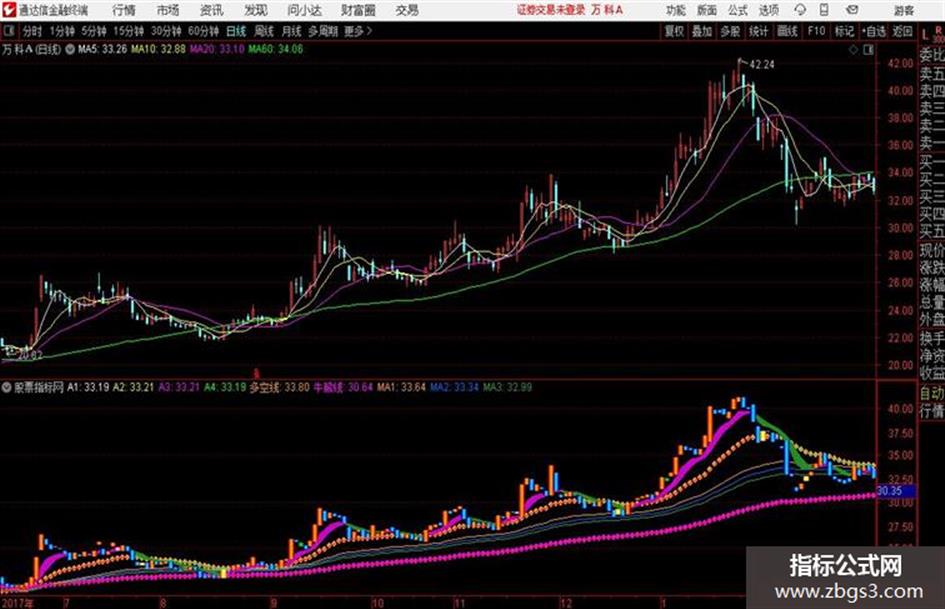This screenshot has width=945, height=609.
Task: Toggle the left side panel icon
Action: pyautogui.click(x=9, y=31)
